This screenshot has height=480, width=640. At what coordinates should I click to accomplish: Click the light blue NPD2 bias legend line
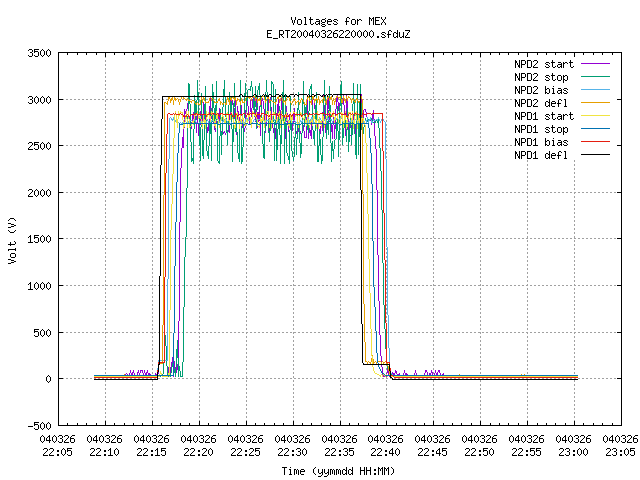coord(595,90)
